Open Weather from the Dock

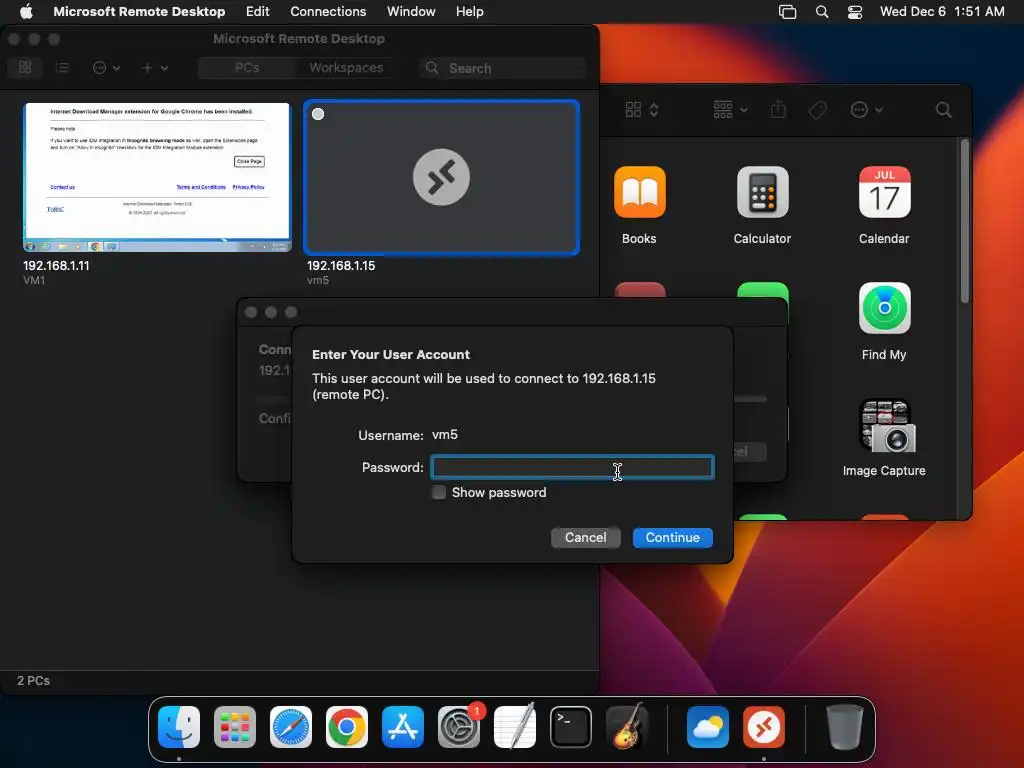(708, 727)
